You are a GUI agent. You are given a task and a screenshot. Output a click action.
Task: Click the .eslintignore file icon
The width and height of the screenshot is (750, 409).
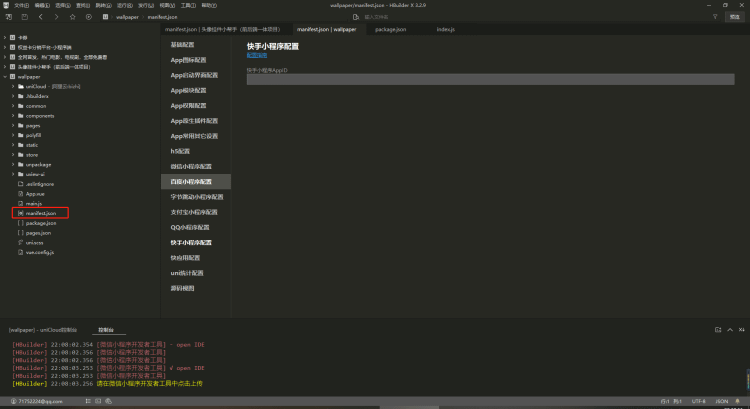[21, 184]
